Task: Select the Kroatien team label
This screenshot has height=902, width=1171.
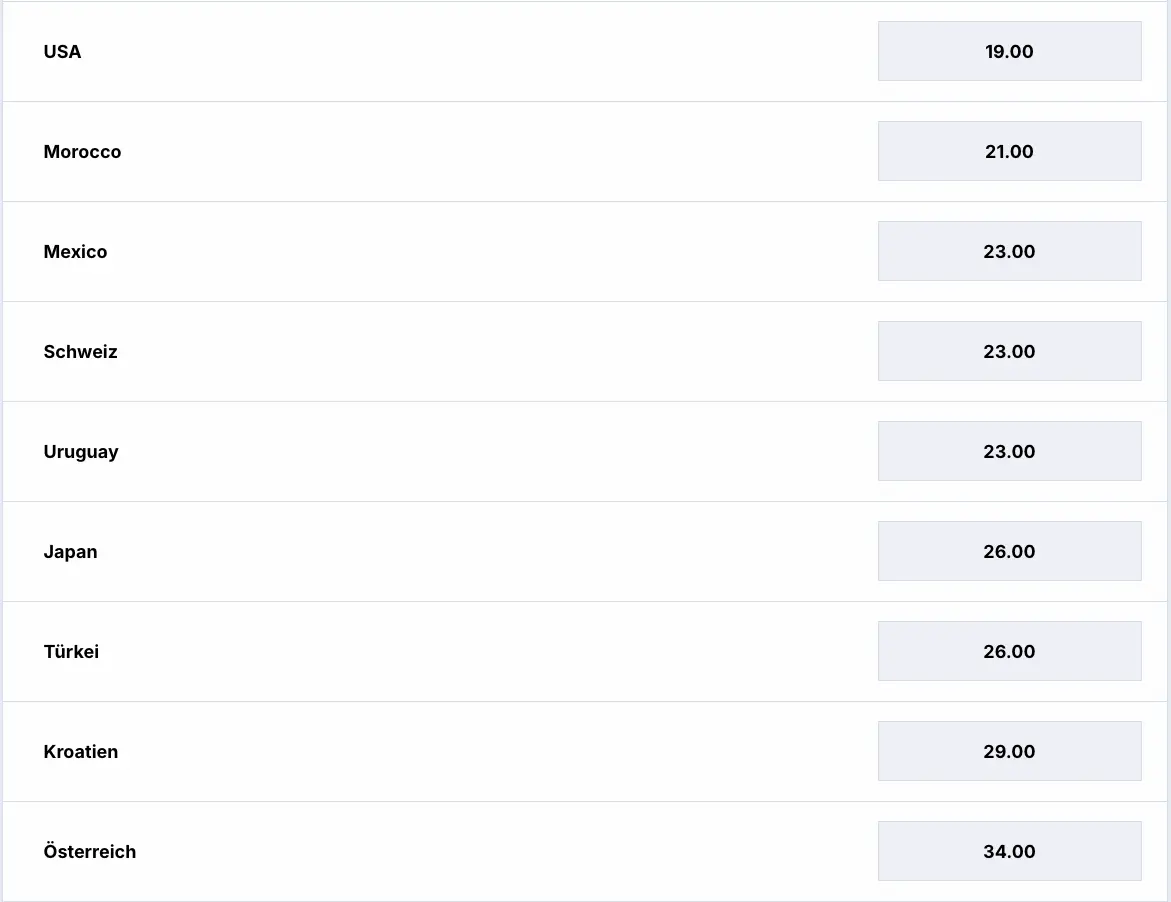Action: (x=81, y=752)
